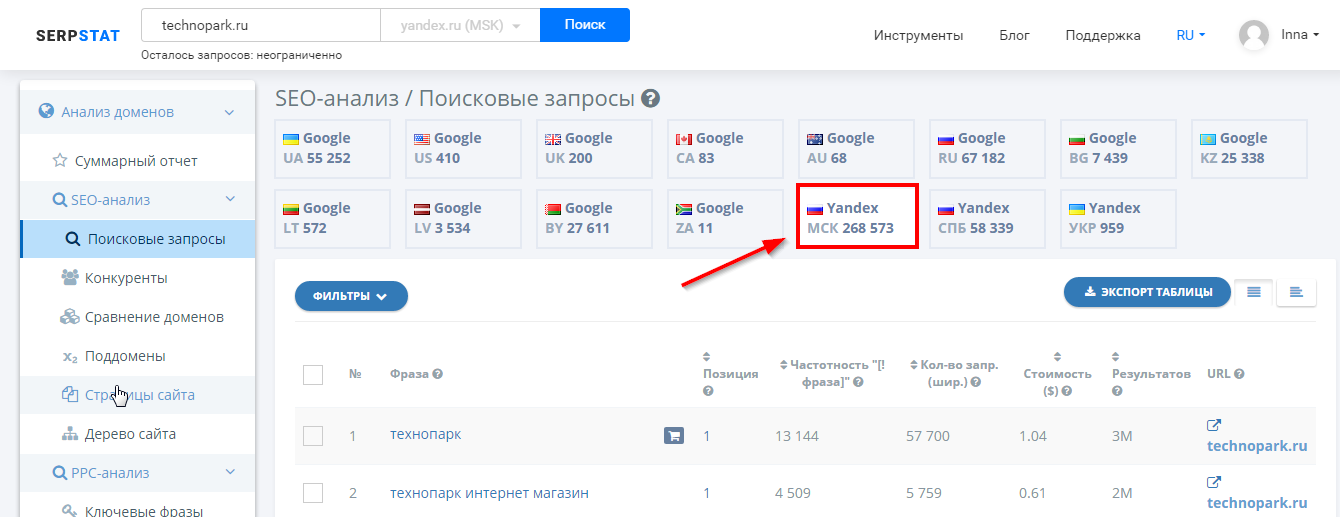Tick the checkbox for технопарк row
1340x517 pixels.
pos(313,436)
